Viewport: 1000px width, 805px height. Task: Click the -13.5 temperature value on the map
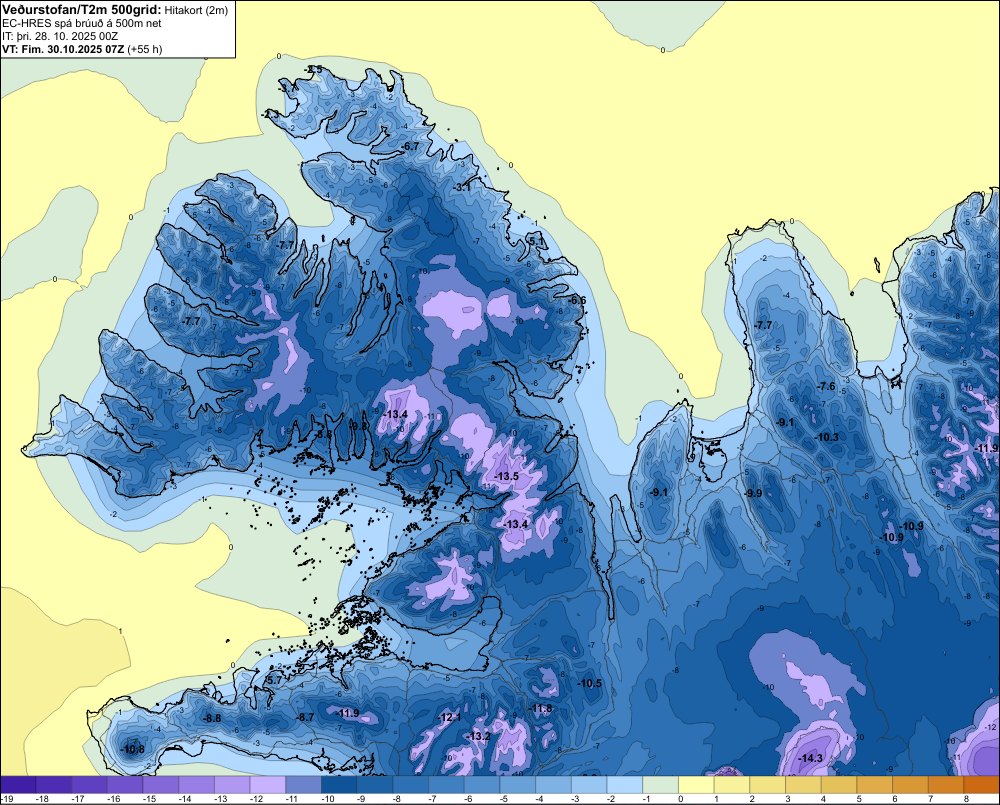point(507,476)
